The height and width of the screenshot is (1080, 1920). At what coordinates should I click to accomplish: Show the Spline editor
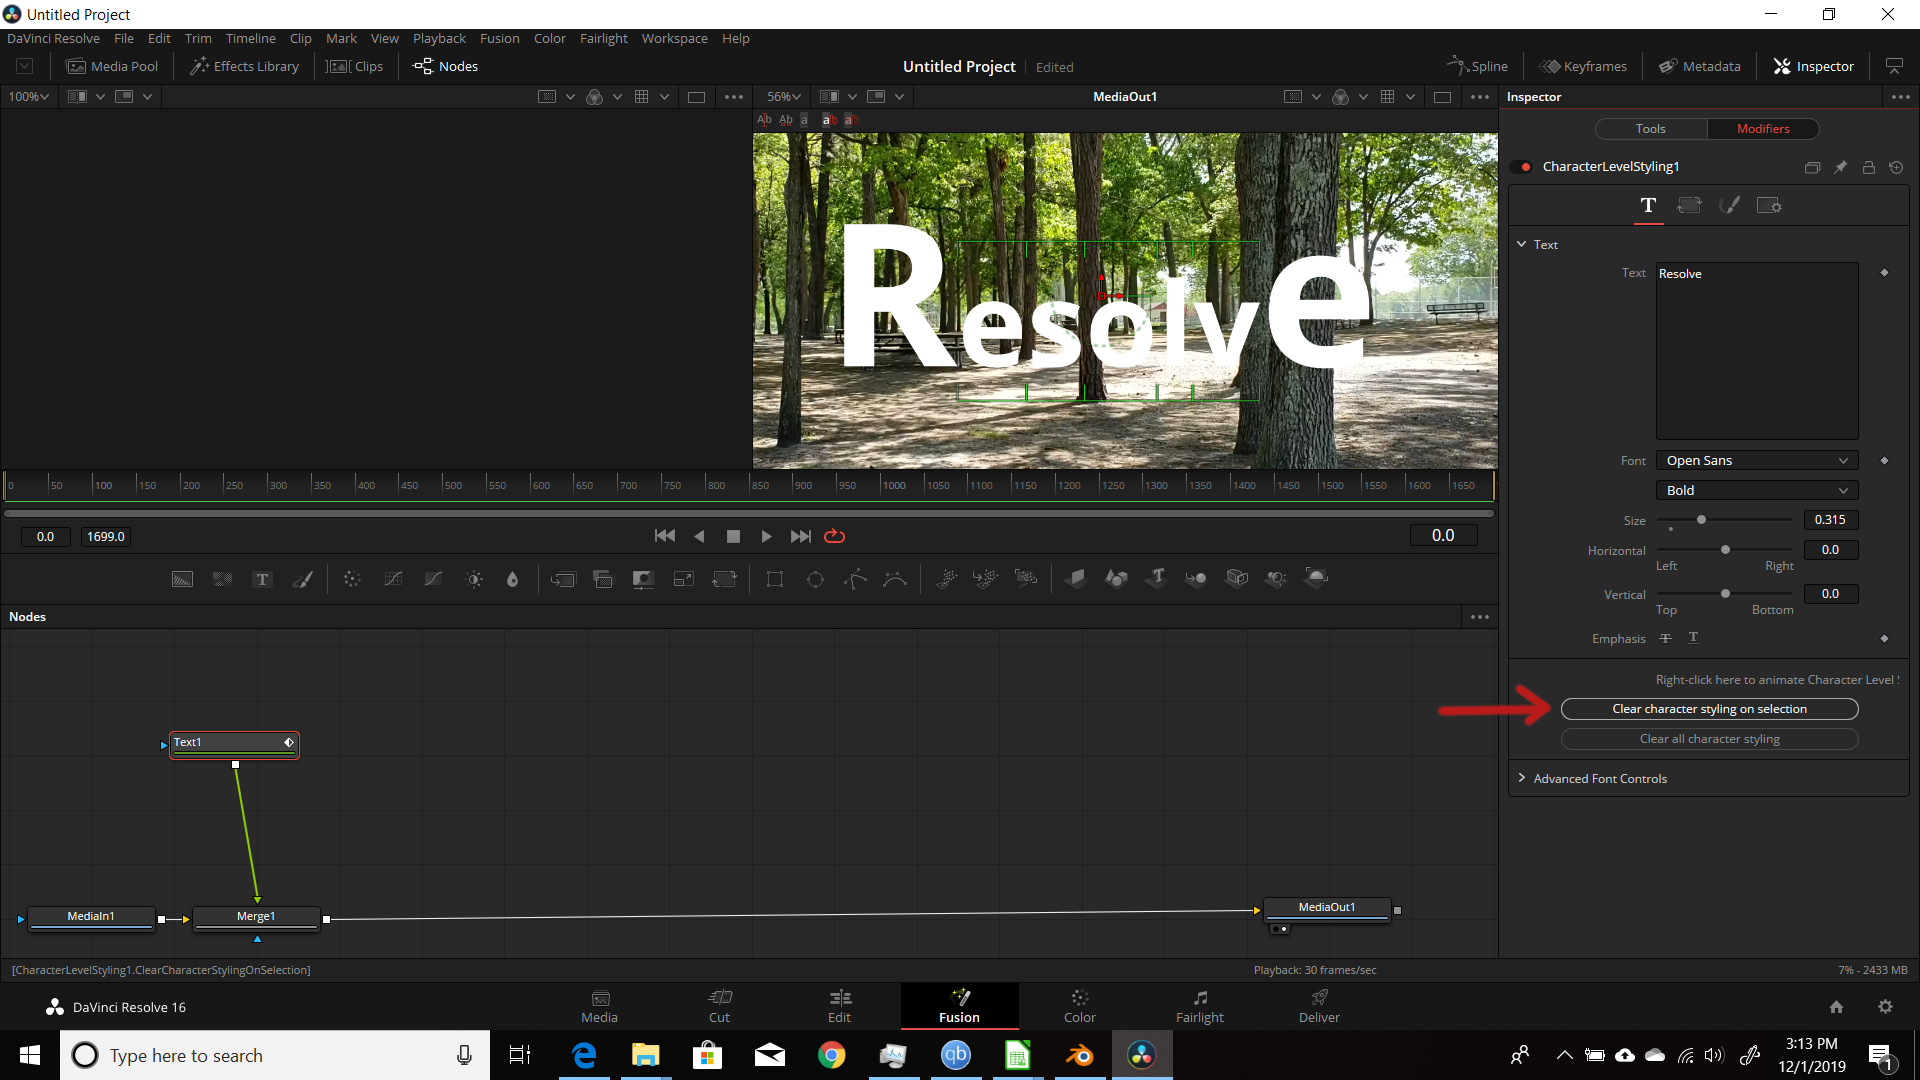coord(1477,66)
